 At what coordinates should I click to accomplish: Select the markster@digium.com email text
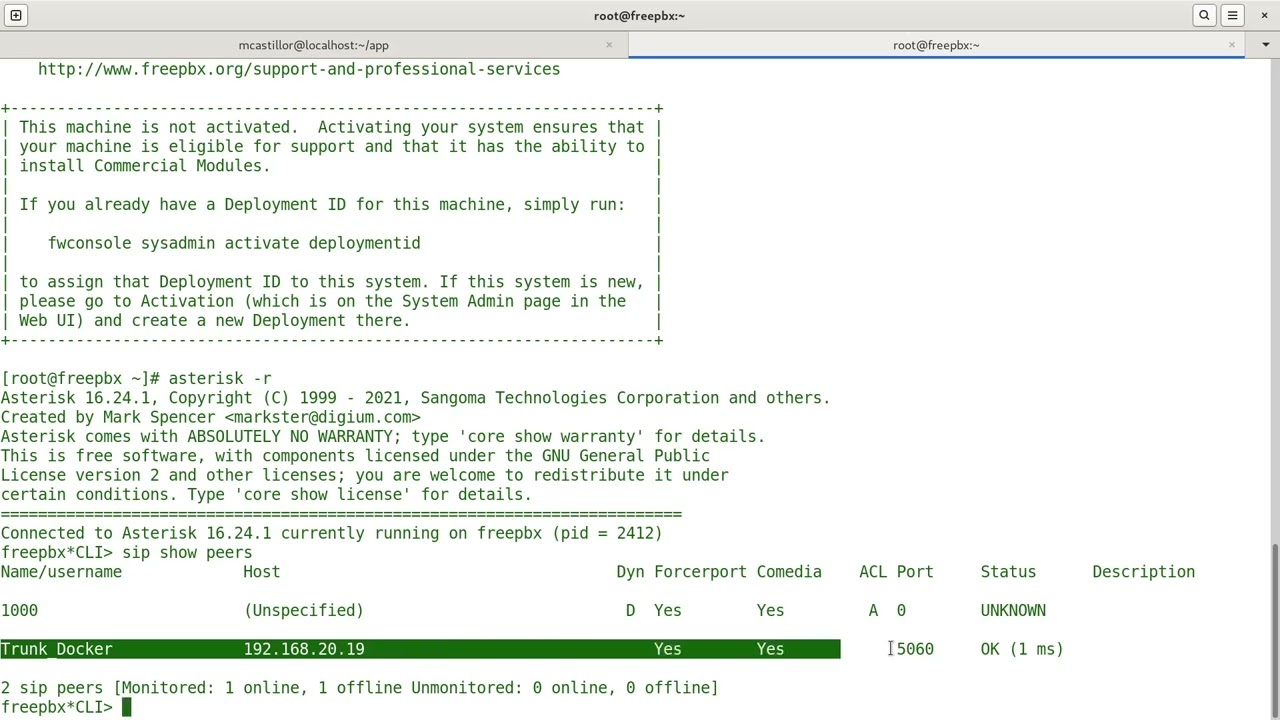(x=322, y=417)
